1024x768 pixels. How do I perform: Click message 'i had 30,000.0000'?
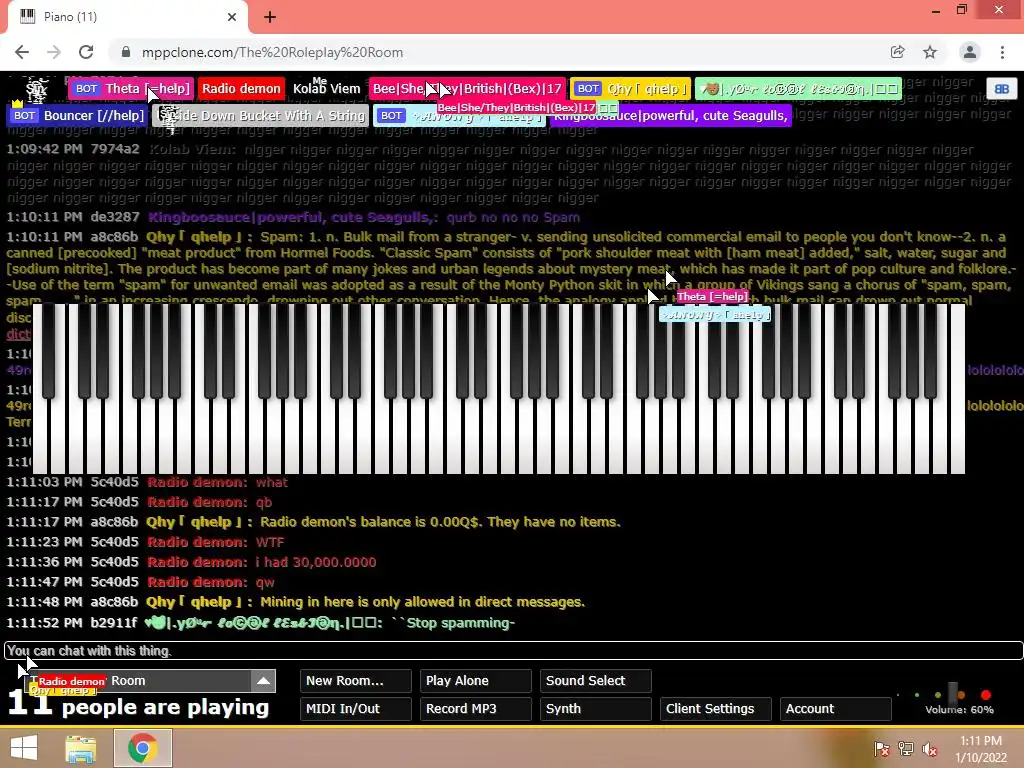(315, 562)
